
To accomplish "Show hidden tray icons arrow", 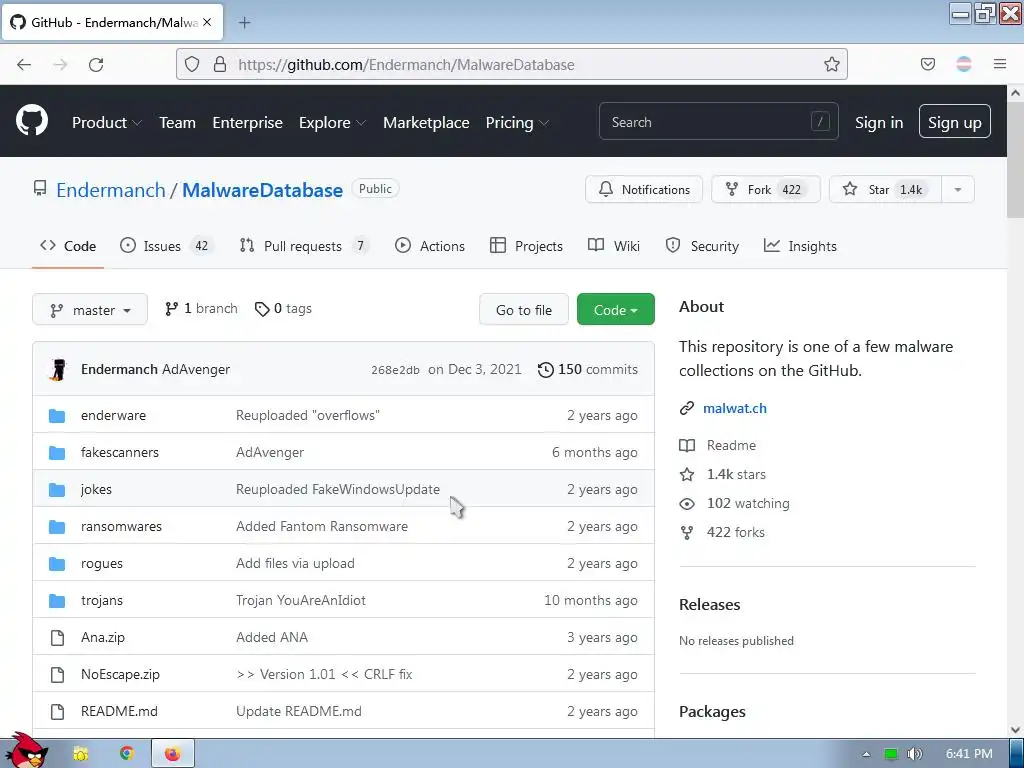I will point(866,754).
